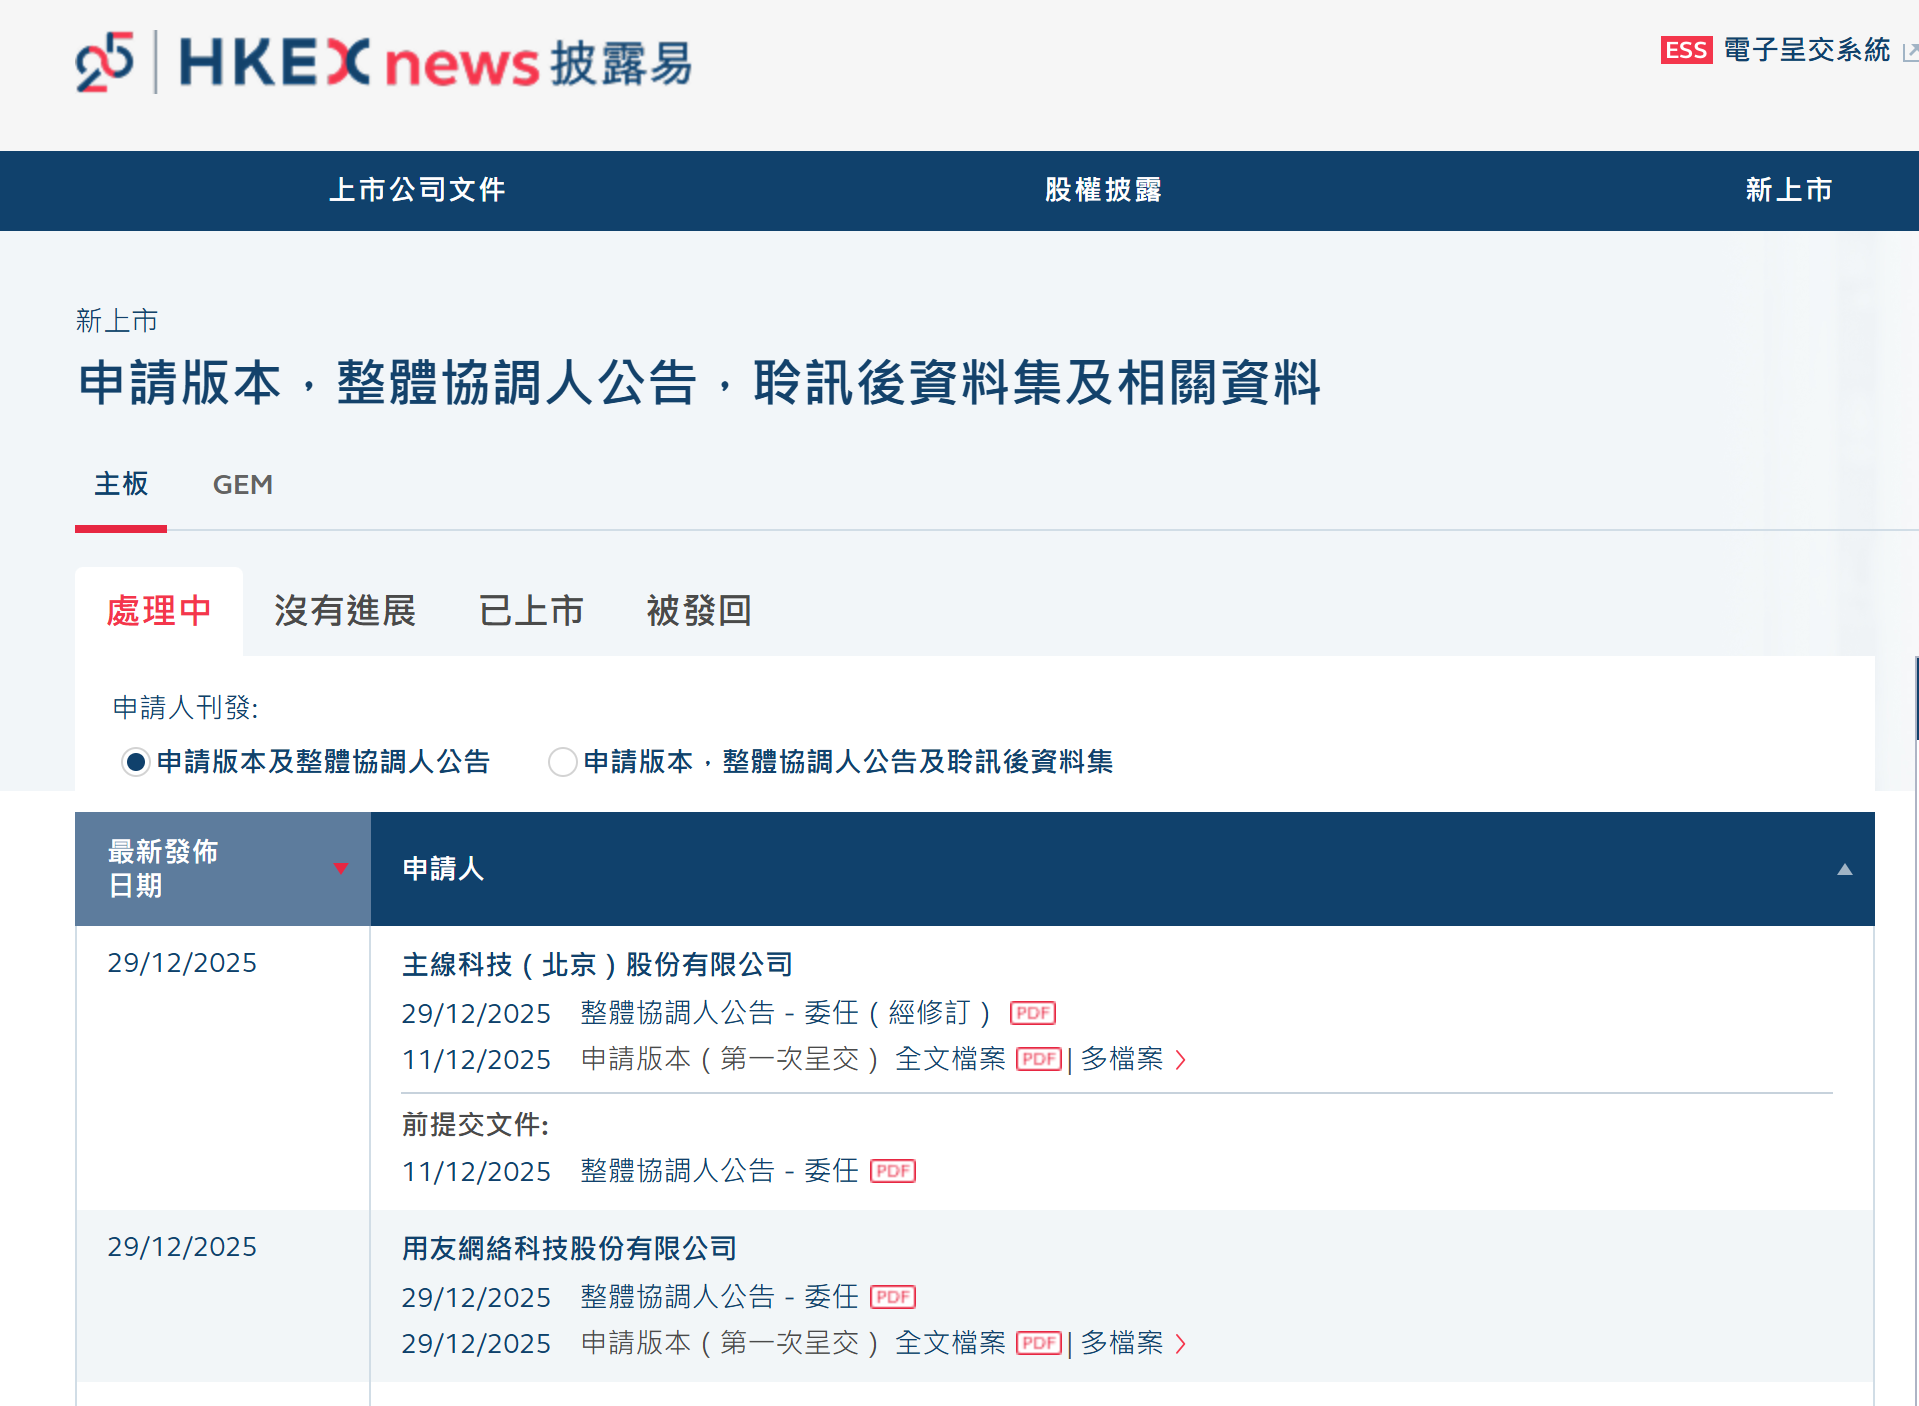Click 整體協調人公告 - 委任 text under 前提交文件

click(x=719, y=1171)
